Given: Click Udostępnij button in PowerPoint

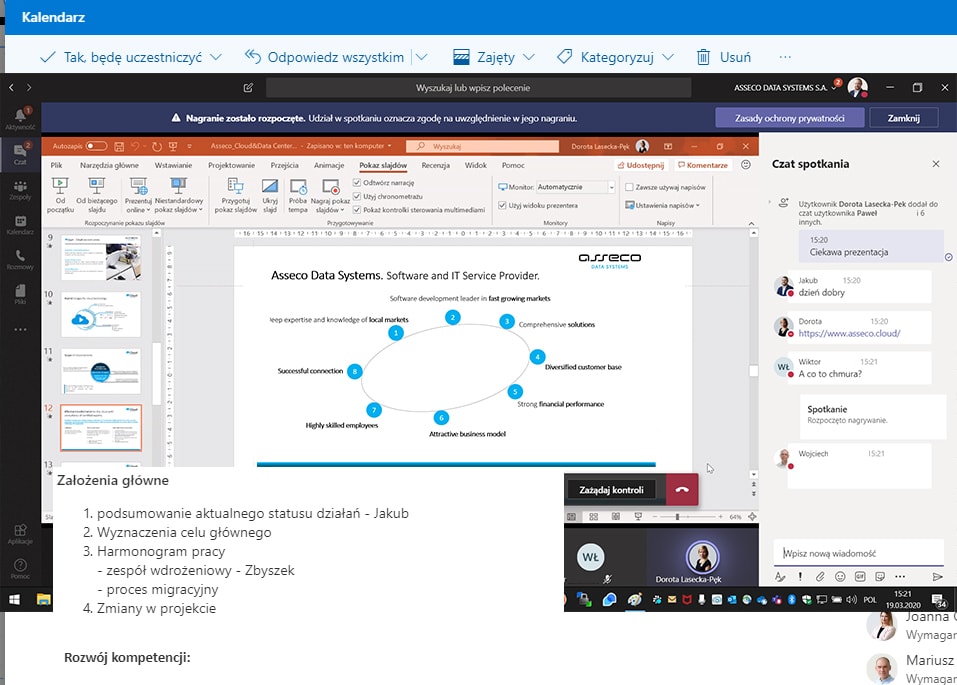Looking at the screenshot, I should point(641,165).
